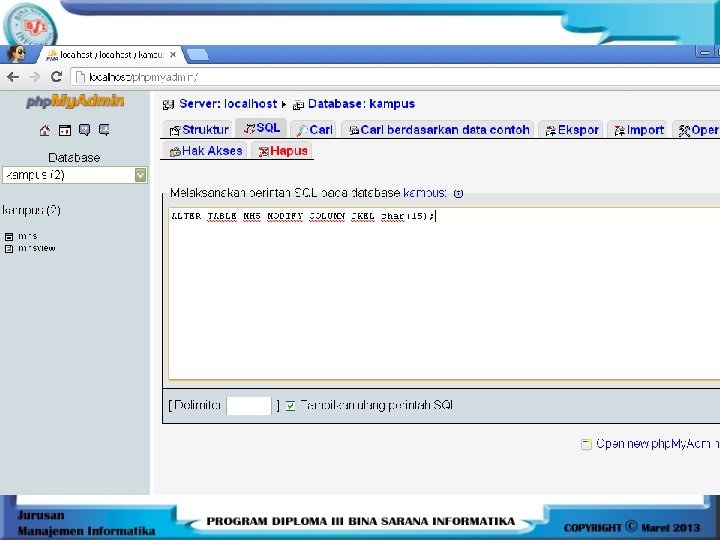Open the SQL documentation icon in sidebar
Viewport: 720px width, 540px height.
click(x=104, y=130)
